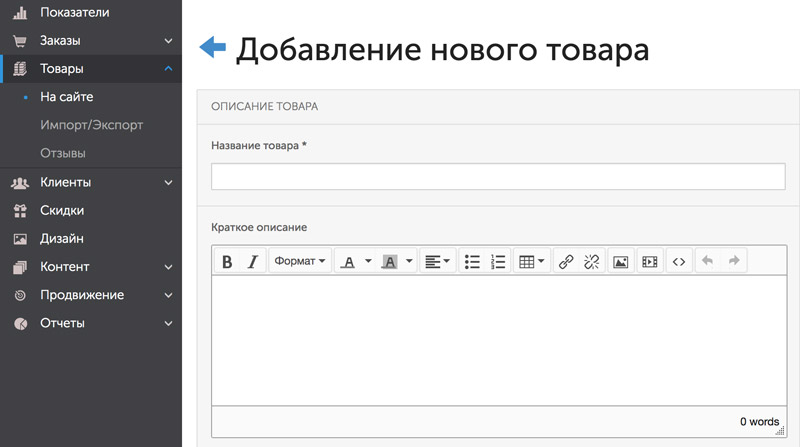Toggle bold formatting in editor

pos(227,262)
